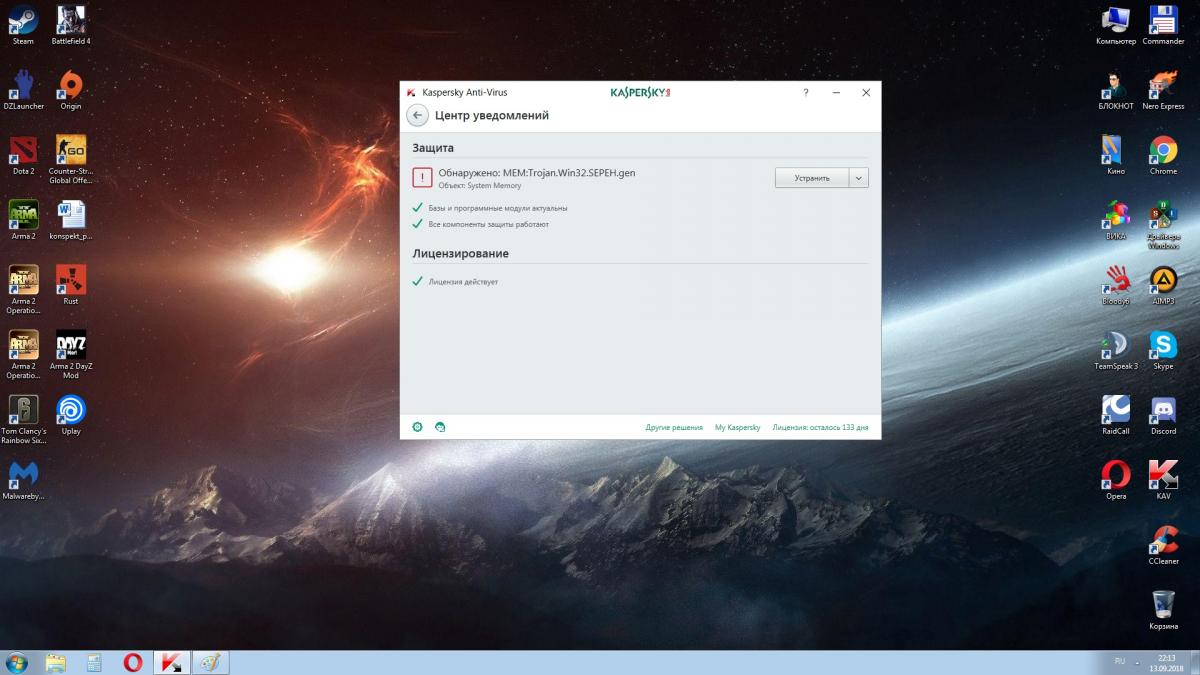This screenshot has width=1200, height=675.
Task: Select konspekt Word document icon
Action: [71, 220]
